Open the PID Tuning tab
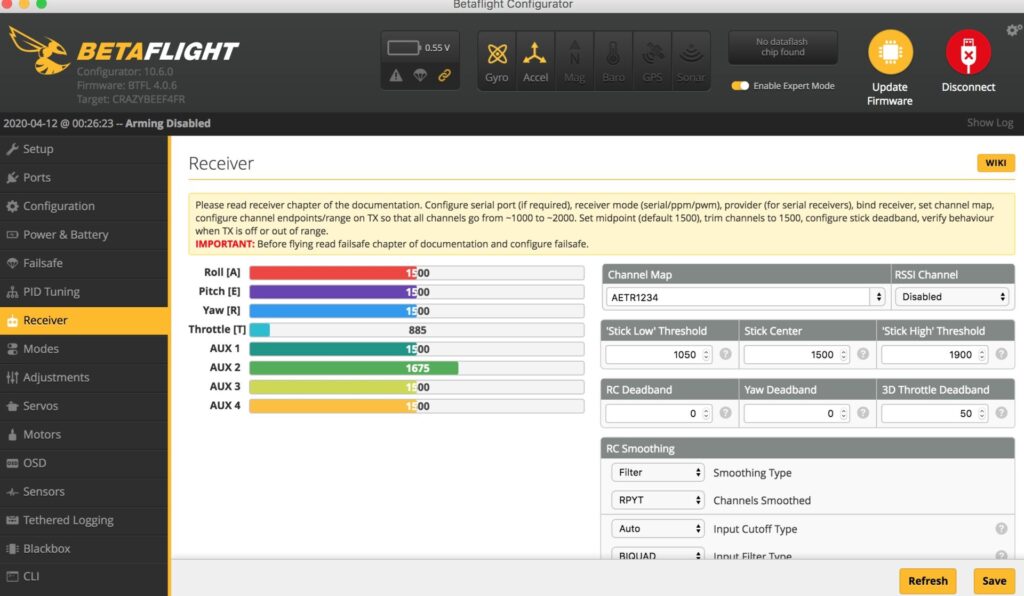The height and width of the screenshot is (596, 1024). [84, 292]
